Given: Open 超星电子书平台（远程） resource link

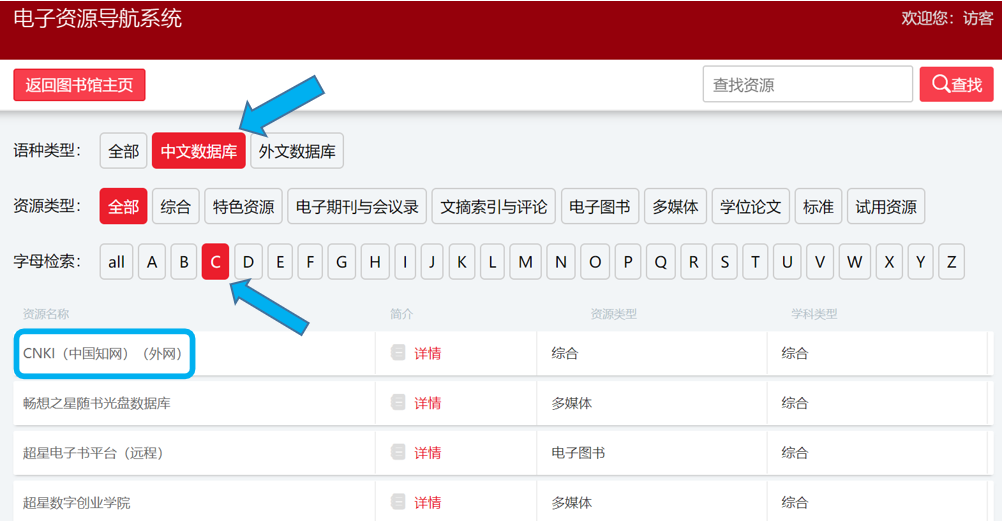Looking at the screenshot, I should (x=93, y=453).
